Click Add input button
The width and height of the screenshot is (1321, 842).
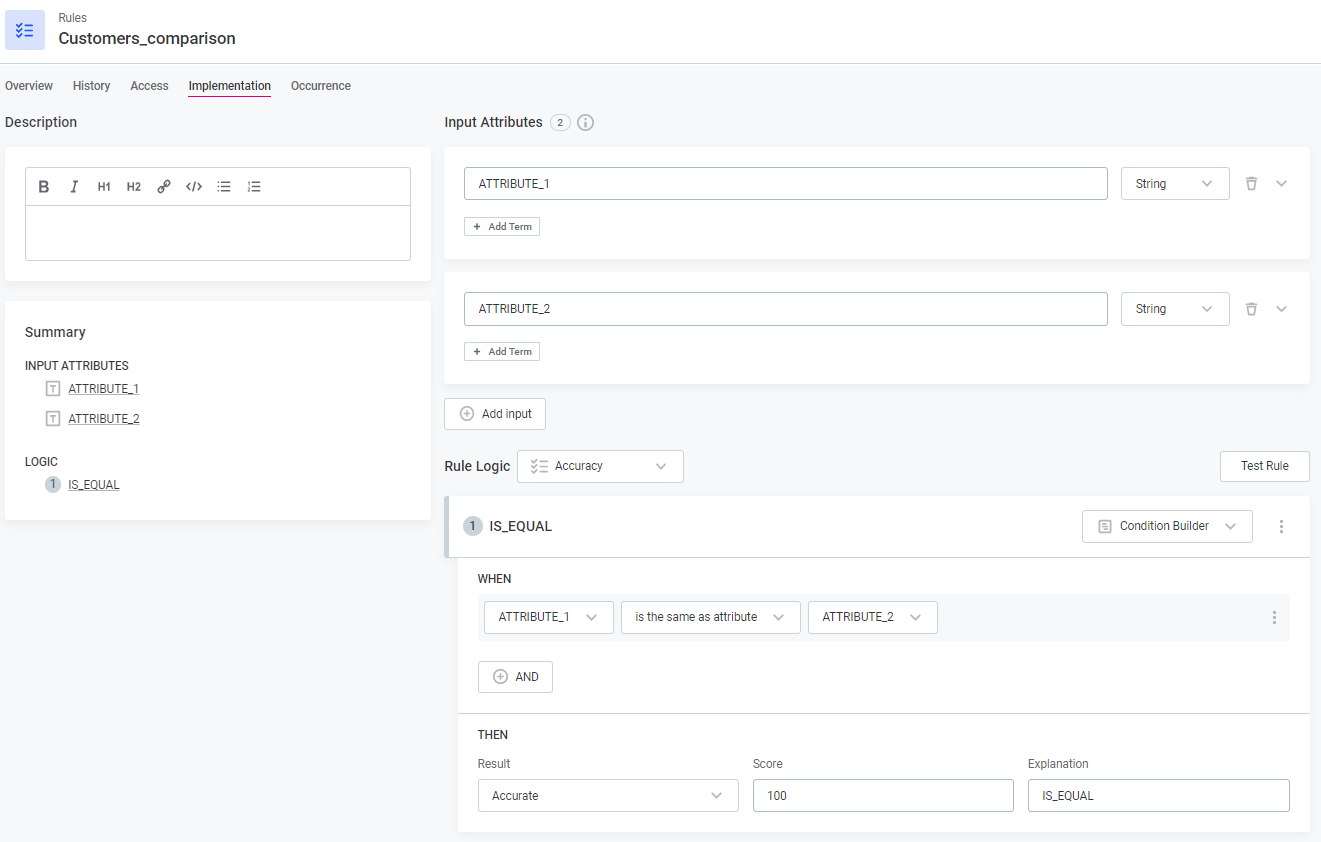[x=495, y=414]
